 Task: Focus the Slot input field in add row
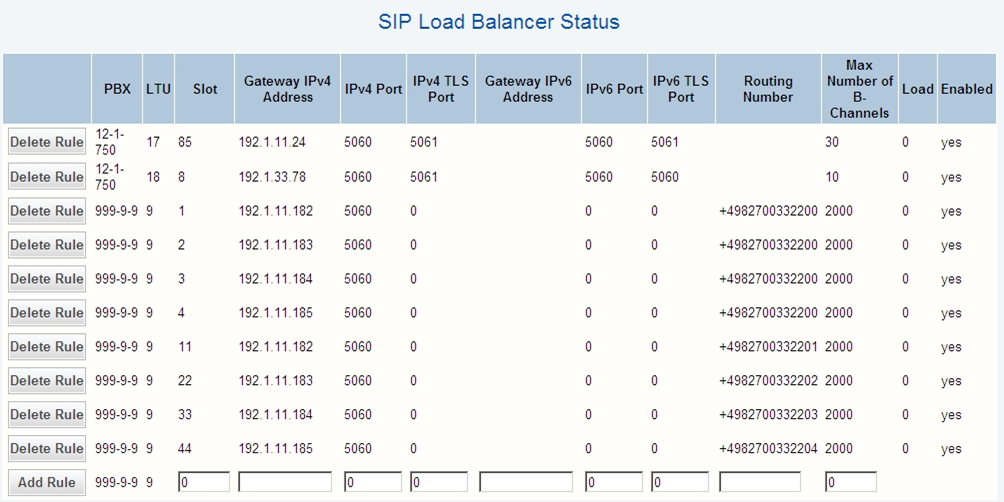[204, 482]
